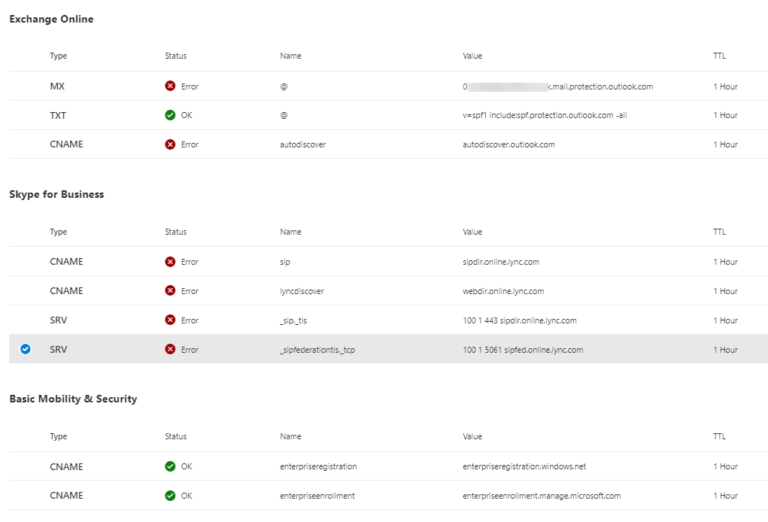Image resolution: width=768 pixels, height=522 pixels.
Task: Click the enterpriseregistration.windows.net value
Action: (524, 467)
